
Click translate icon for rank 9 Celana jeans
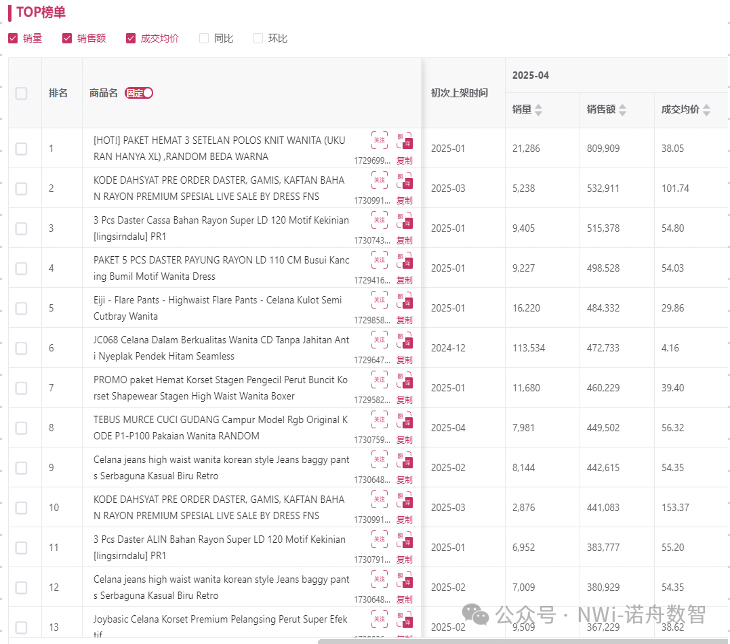click(x=403, y=459)
